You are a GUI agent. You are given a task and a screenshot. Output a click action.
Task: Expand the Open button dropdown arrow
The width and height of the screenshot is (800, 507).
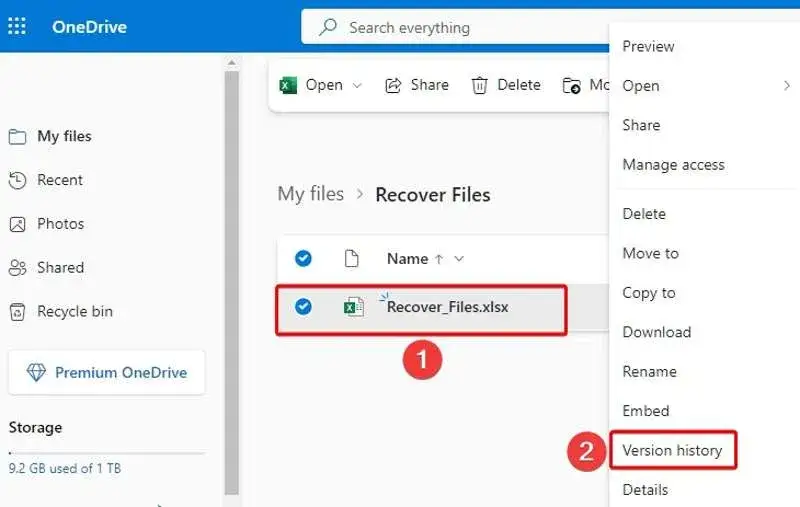point(357,85)
